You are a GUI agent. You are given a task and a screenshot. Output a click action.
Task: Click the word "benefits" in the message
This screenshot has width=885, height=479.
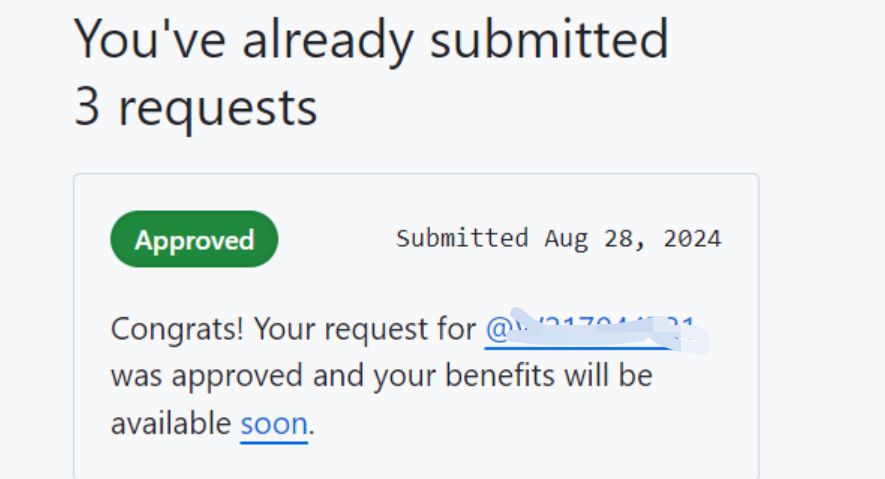(500, 376)
